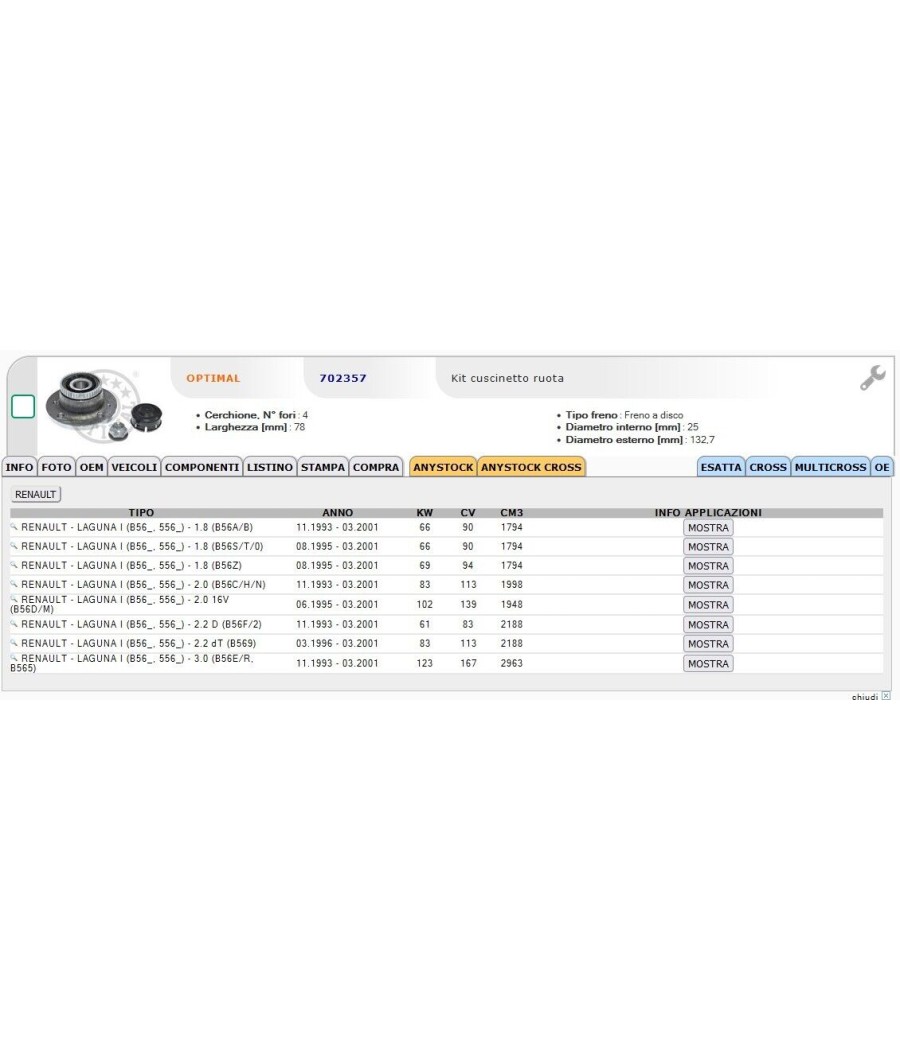Screen dimensions: 900x1050
Task: Click the TIPO column header
Action: click(141, 513)
